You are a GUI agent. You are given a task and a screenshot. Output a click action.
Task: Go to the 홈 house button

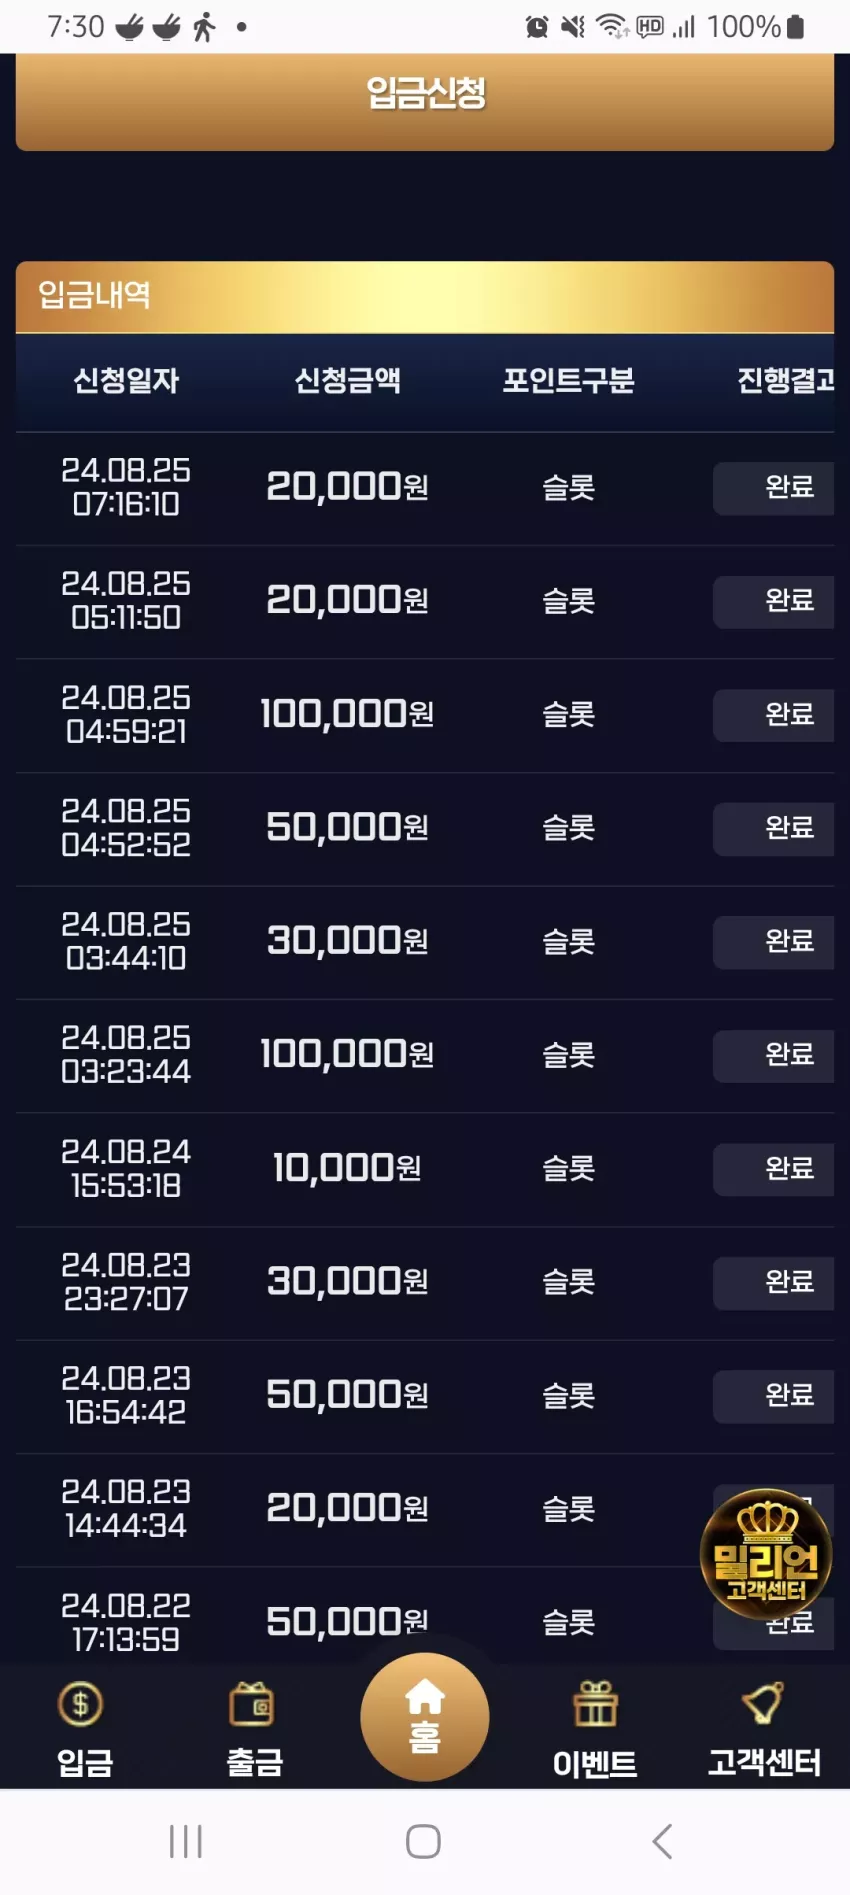click(425, 1716)
